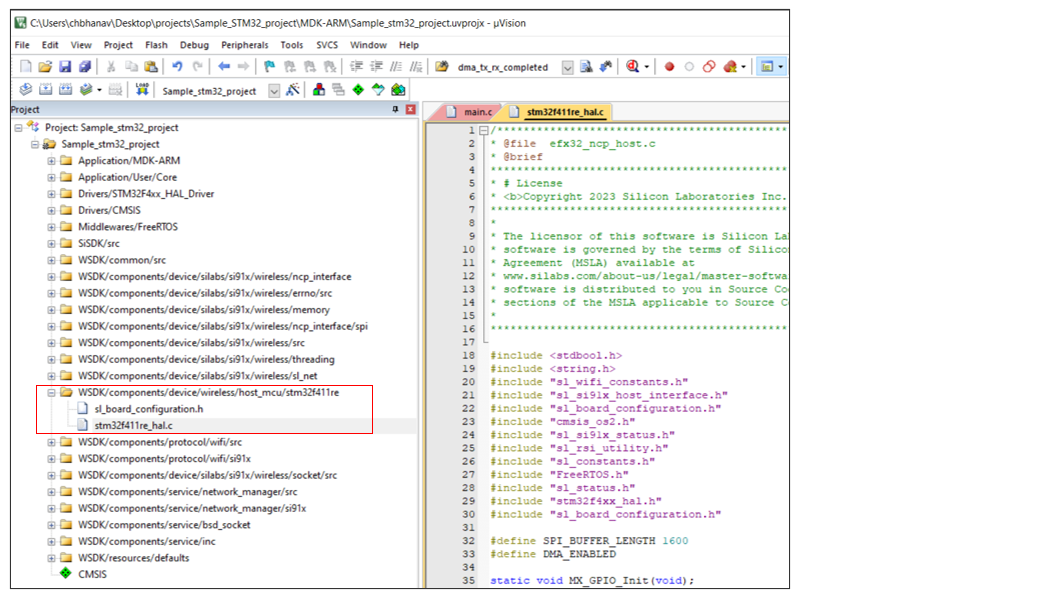
Task: Download code to flash with Load
Action: pos(141,89)
